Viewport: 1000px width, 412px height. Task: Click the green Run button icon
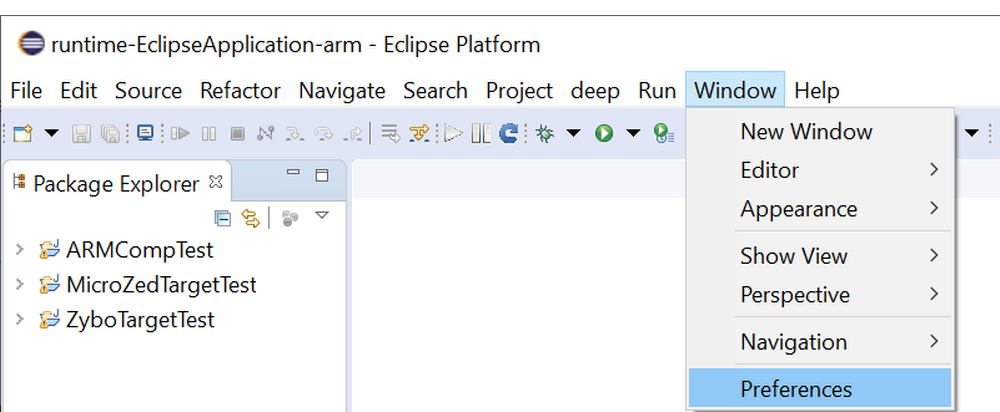point(604,132)
